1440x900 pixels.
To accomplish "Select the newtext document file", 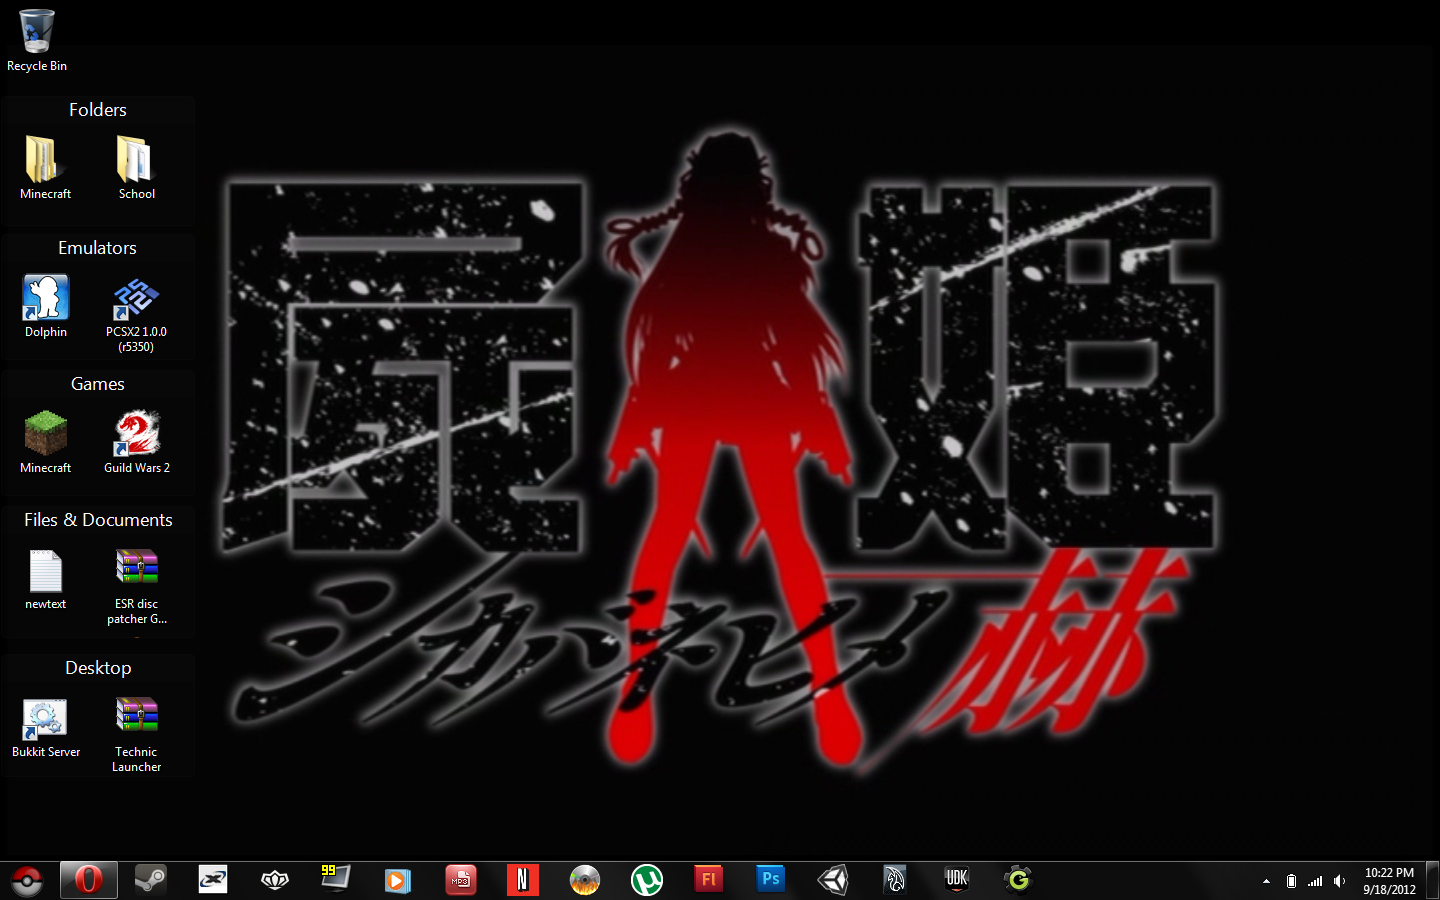I will tap(46, 573).
